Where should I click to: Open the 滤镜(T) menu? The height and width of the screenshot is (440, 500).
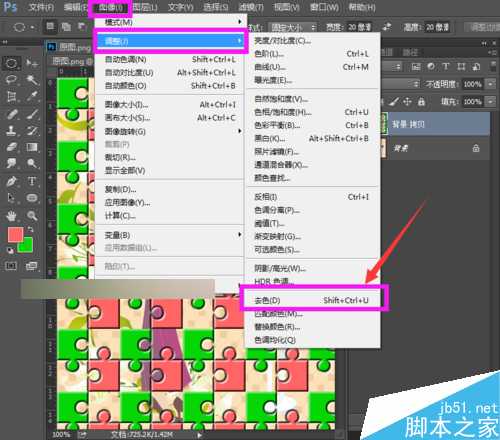pyautogui.click(x=251, y=7)
